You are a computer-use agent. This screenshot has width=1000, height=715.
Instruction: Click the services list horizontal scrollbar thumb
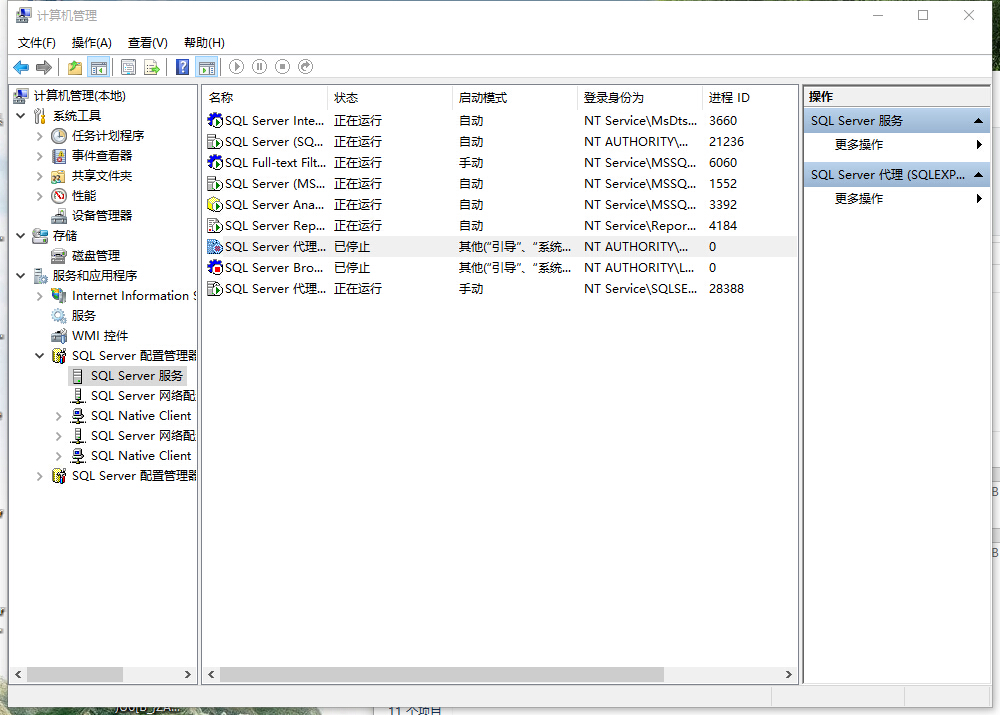(x=442, y=674)
